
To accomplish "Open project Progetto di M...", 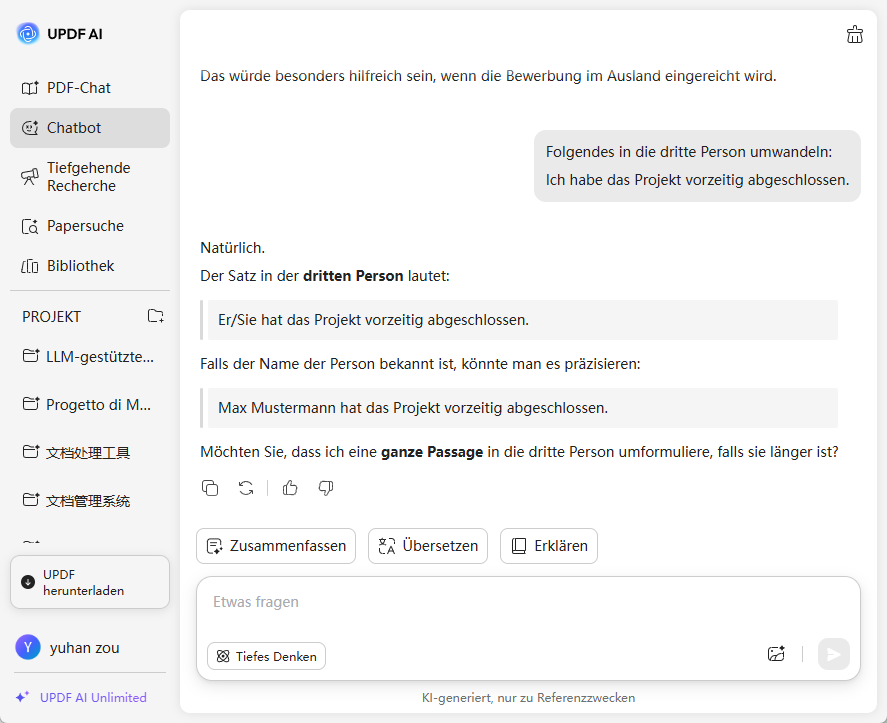I will [90, 404].
